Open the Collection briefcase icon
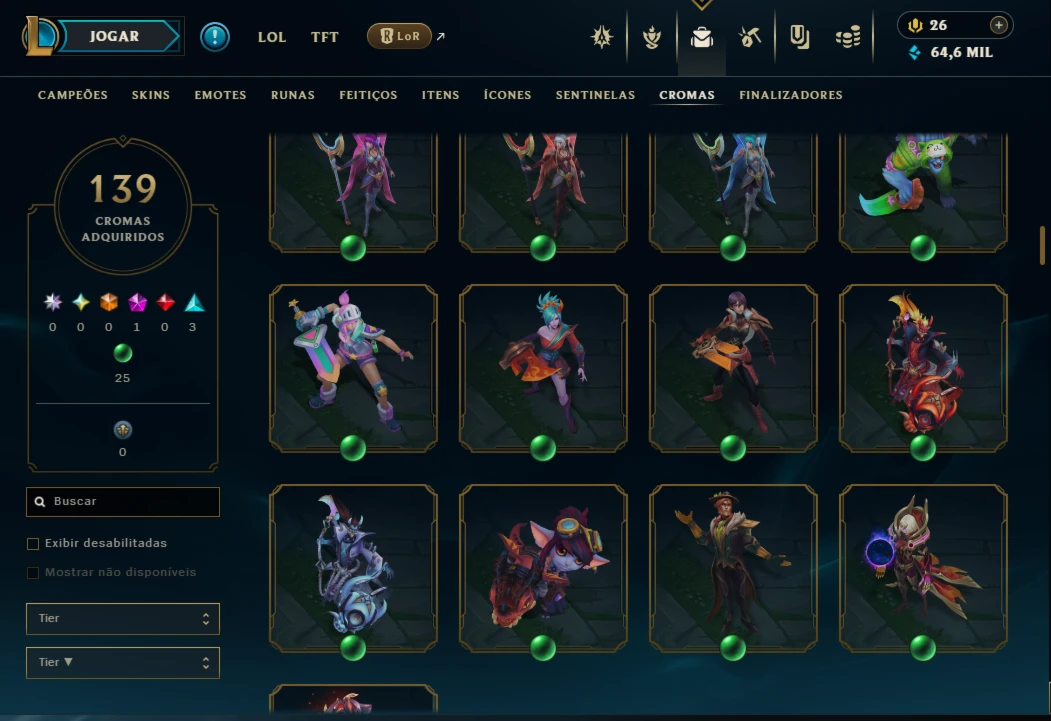The height and width of the screenshot is (721, 1051). click(701, 38)
